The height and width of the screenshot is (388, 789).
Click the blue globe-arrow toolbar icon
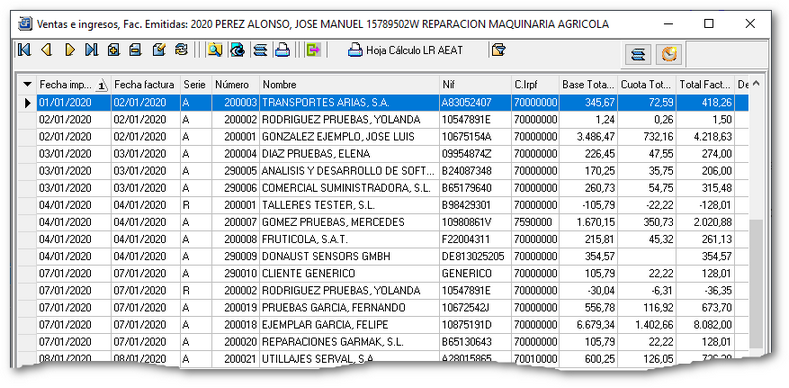pyautogui.click(x=237, y=50)
